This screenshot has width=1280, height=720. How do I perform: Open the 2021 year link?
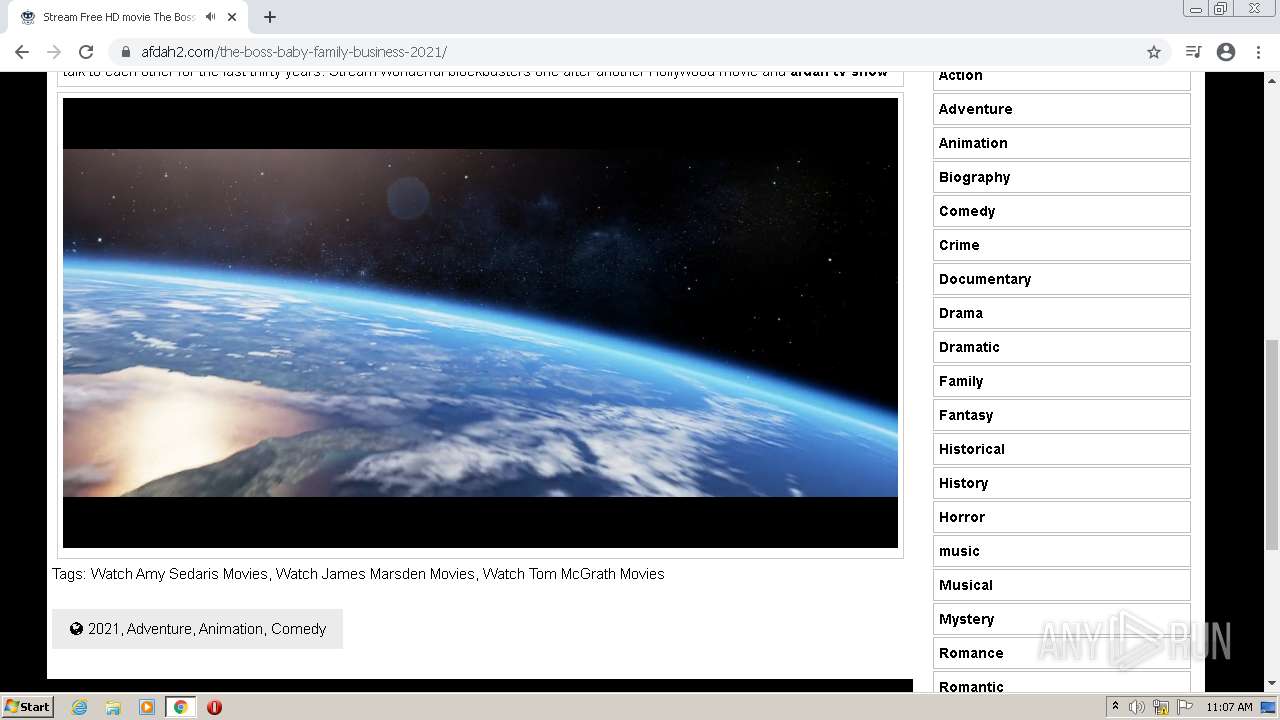(103, 629)
